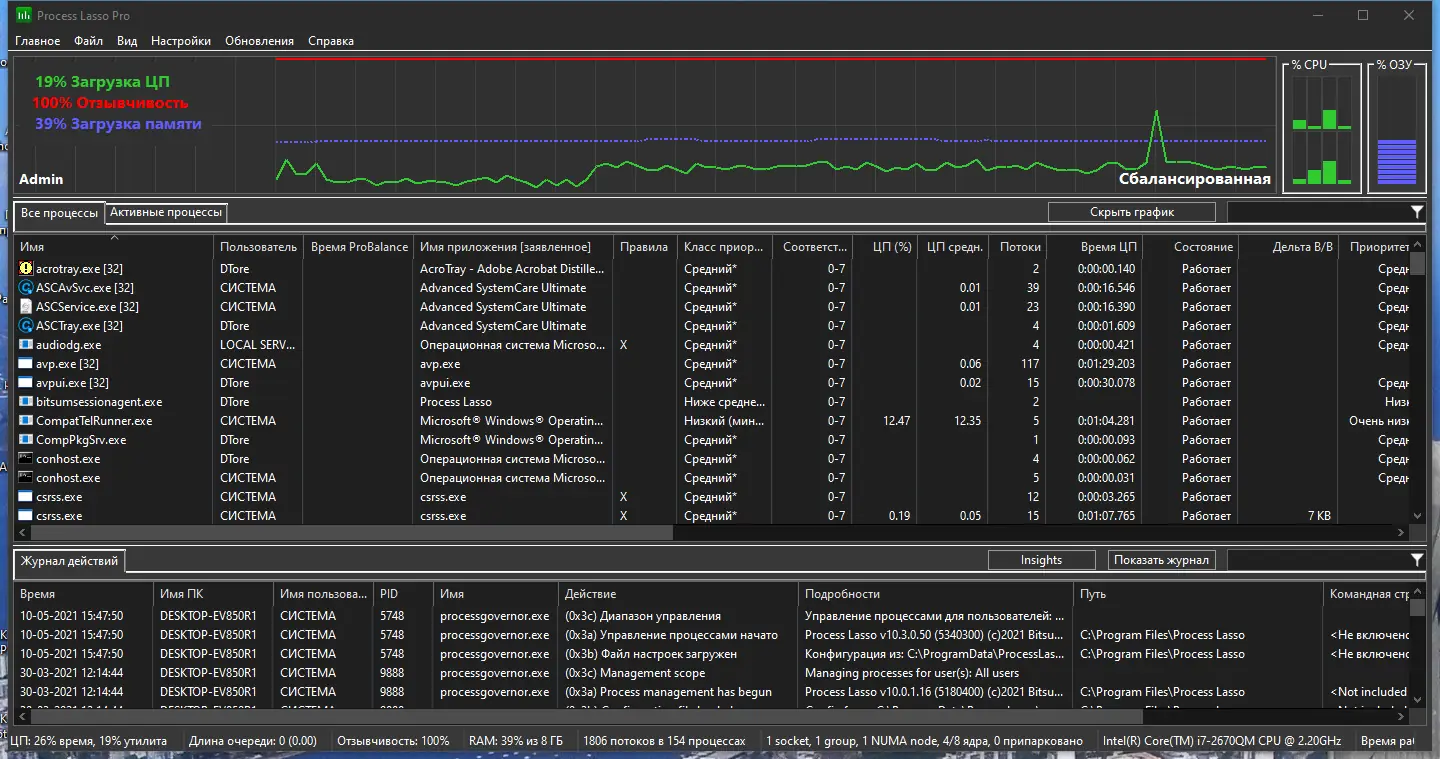Click the acrotray.exe process icon
Image resolution: width=1440 pixels, height=759 pixels.
tap(26, 269)
